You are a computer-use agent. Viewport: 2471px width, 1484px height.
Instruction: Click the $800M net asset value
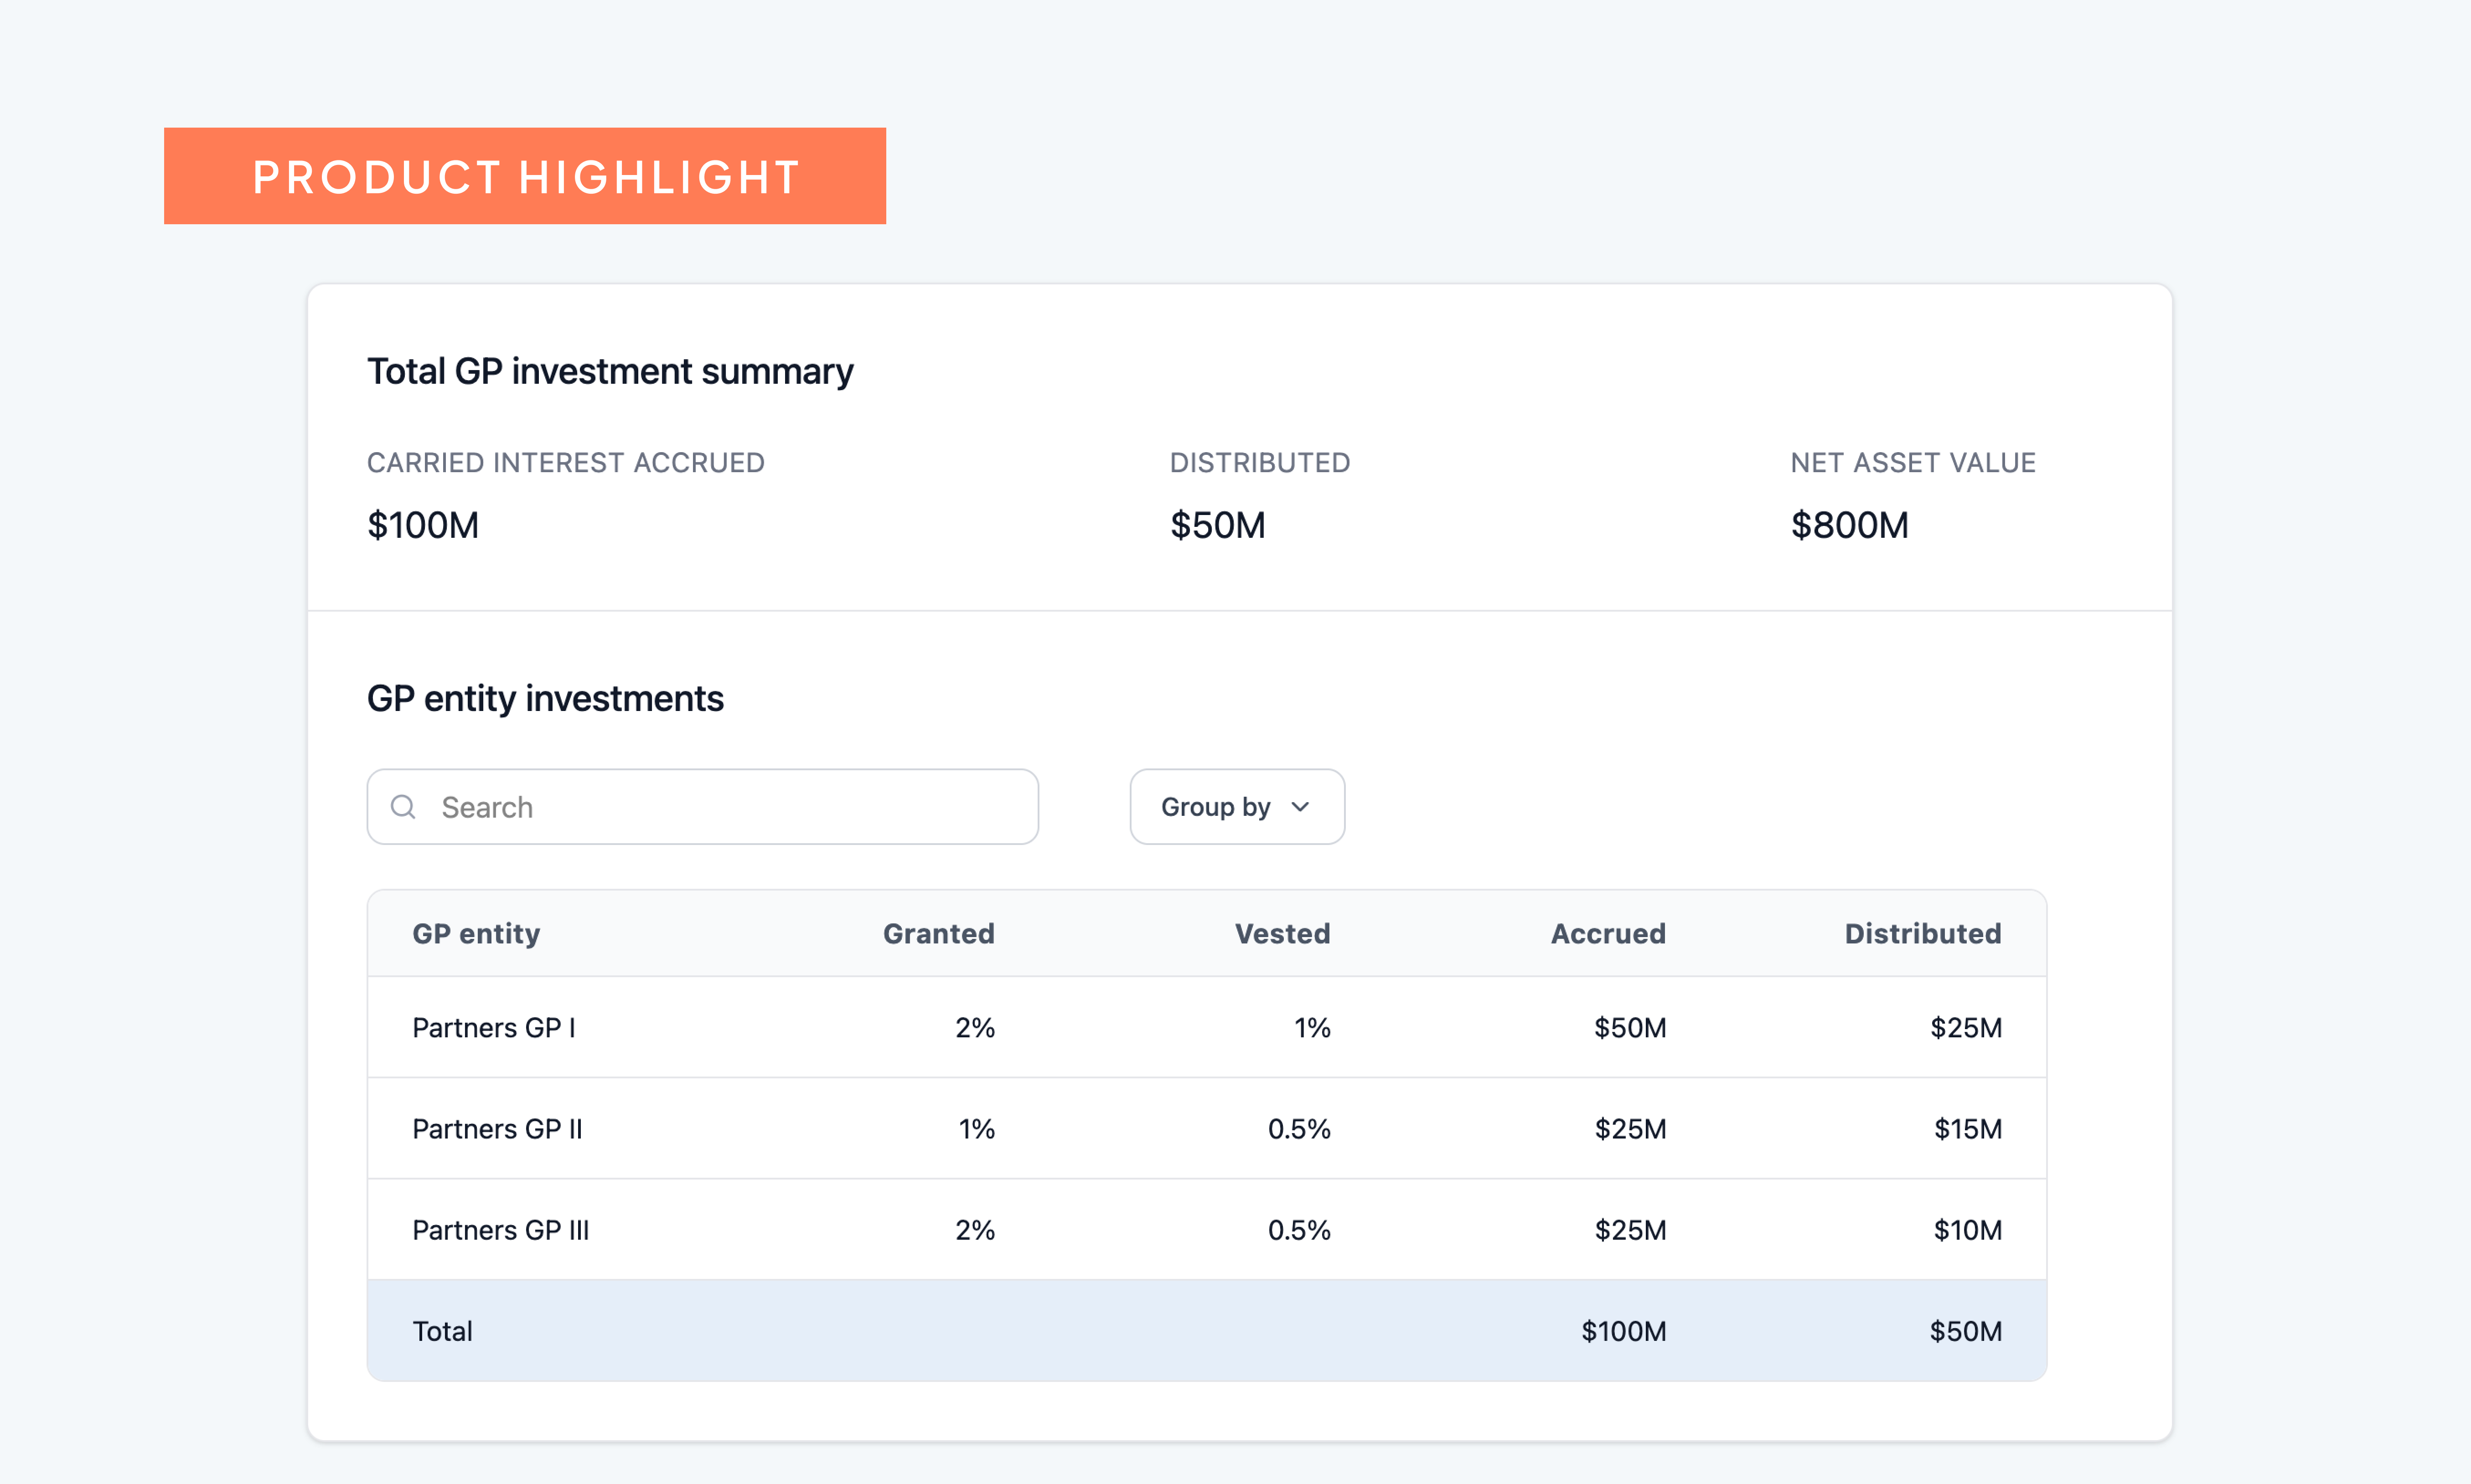pos(1849,525)
